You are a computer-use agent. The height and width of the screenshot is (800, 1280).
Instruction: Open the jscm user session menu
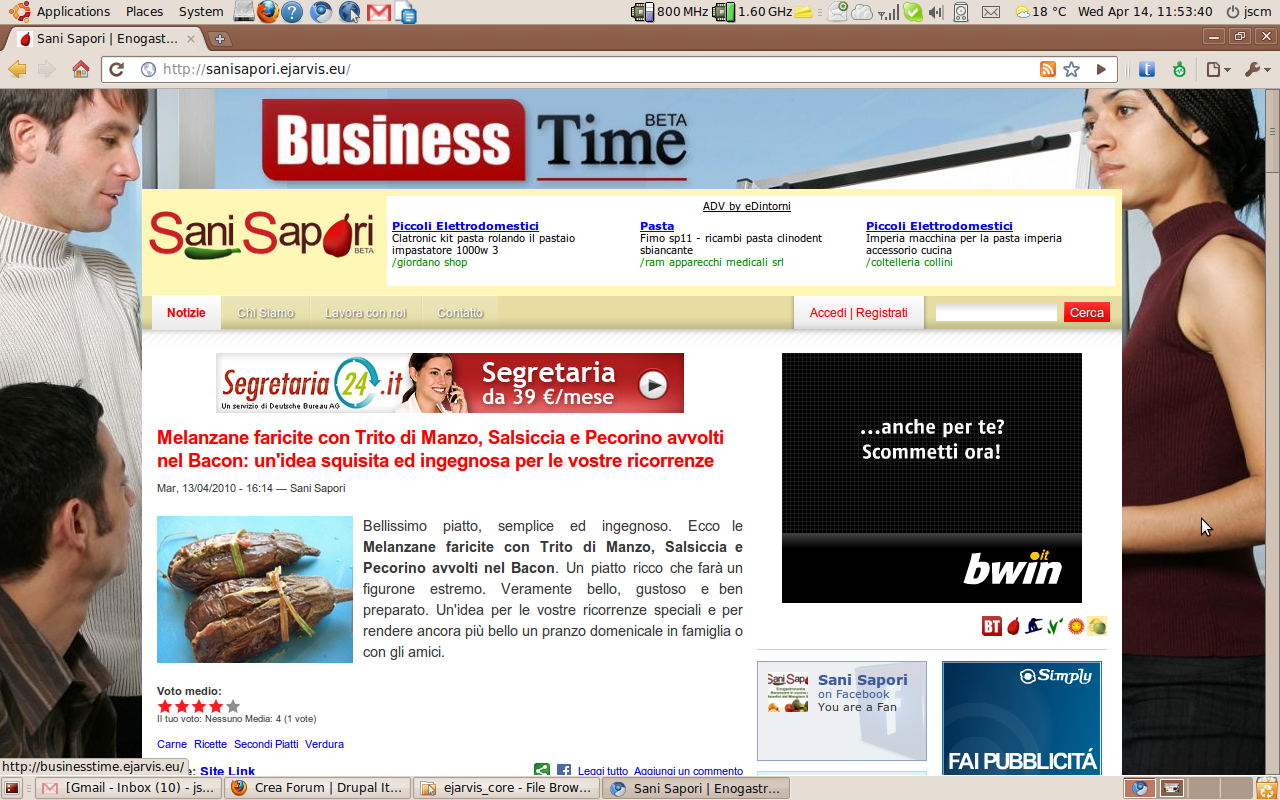click(1249, 12)
